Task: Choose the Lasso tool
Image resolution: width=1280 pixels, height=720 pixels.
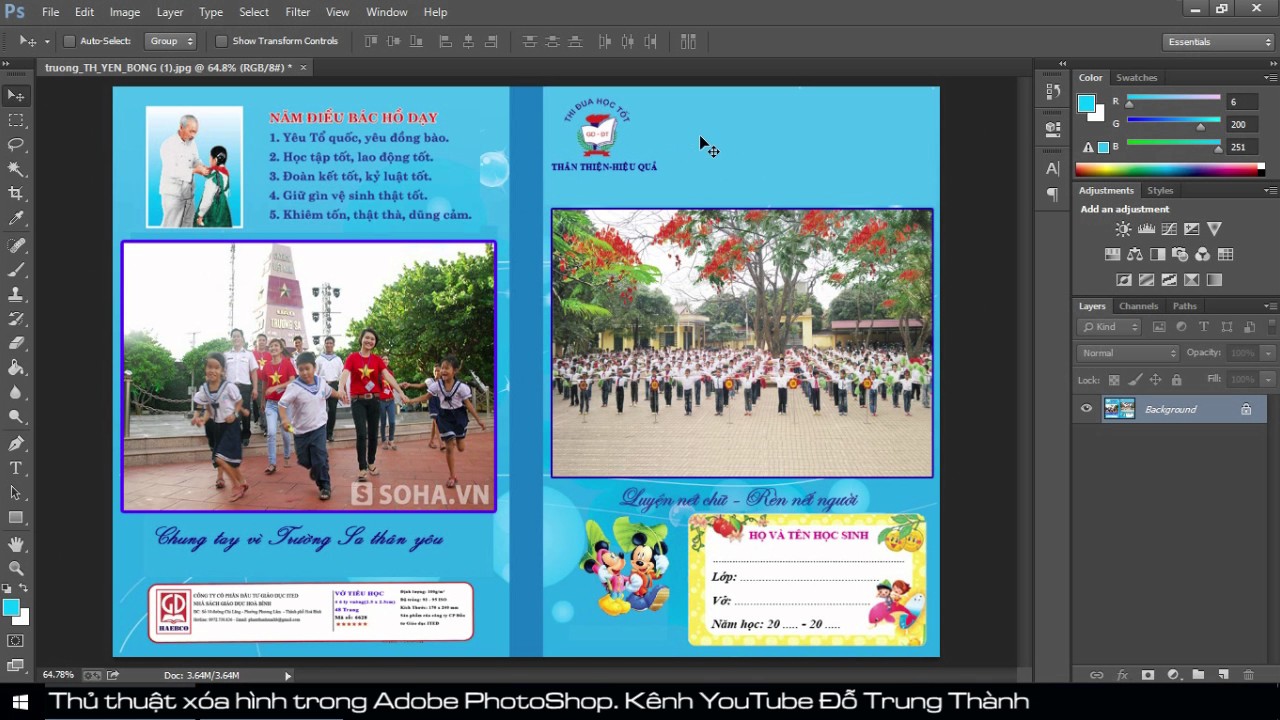Action: tap(16, 144)
